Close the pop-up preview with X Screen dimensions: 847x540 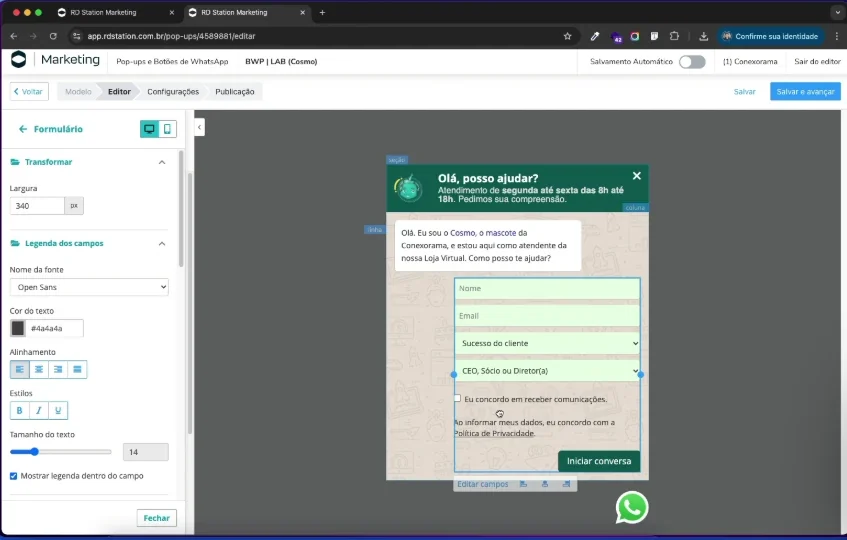[x=637, y=176]
